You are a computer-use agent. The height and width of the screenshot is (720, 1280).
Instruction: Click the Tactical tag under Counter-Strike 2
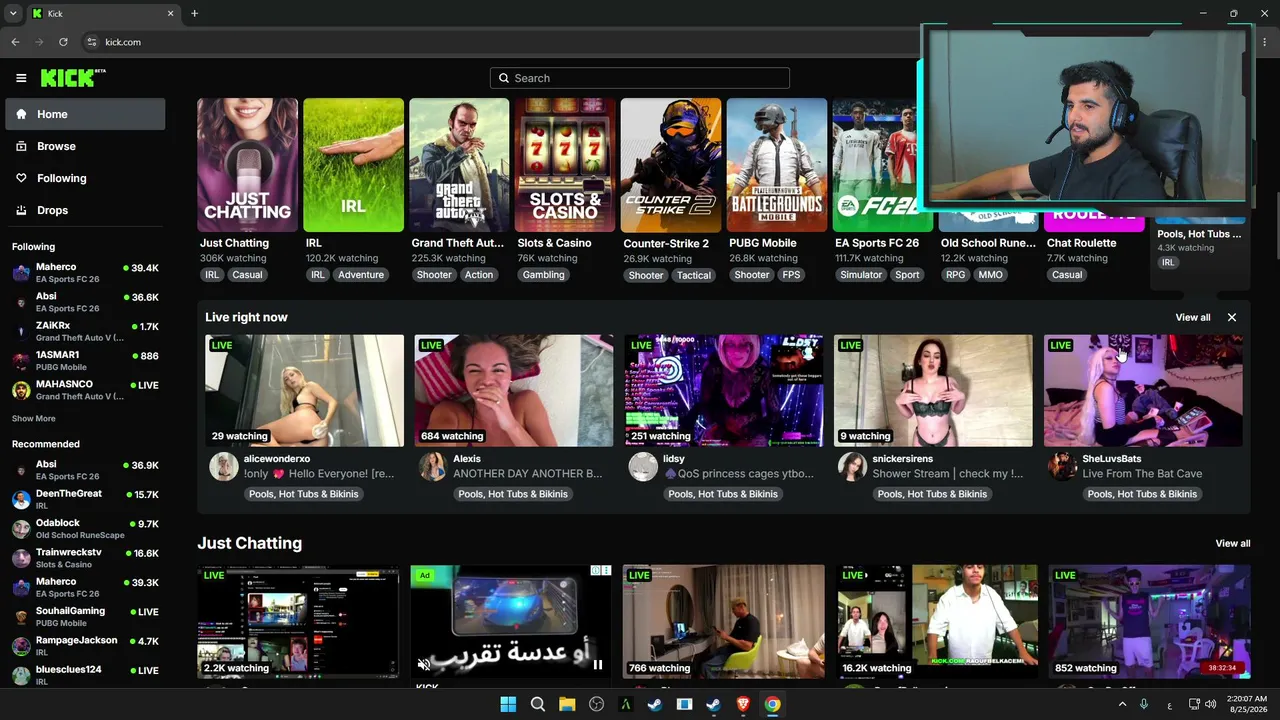coord(693,275)
